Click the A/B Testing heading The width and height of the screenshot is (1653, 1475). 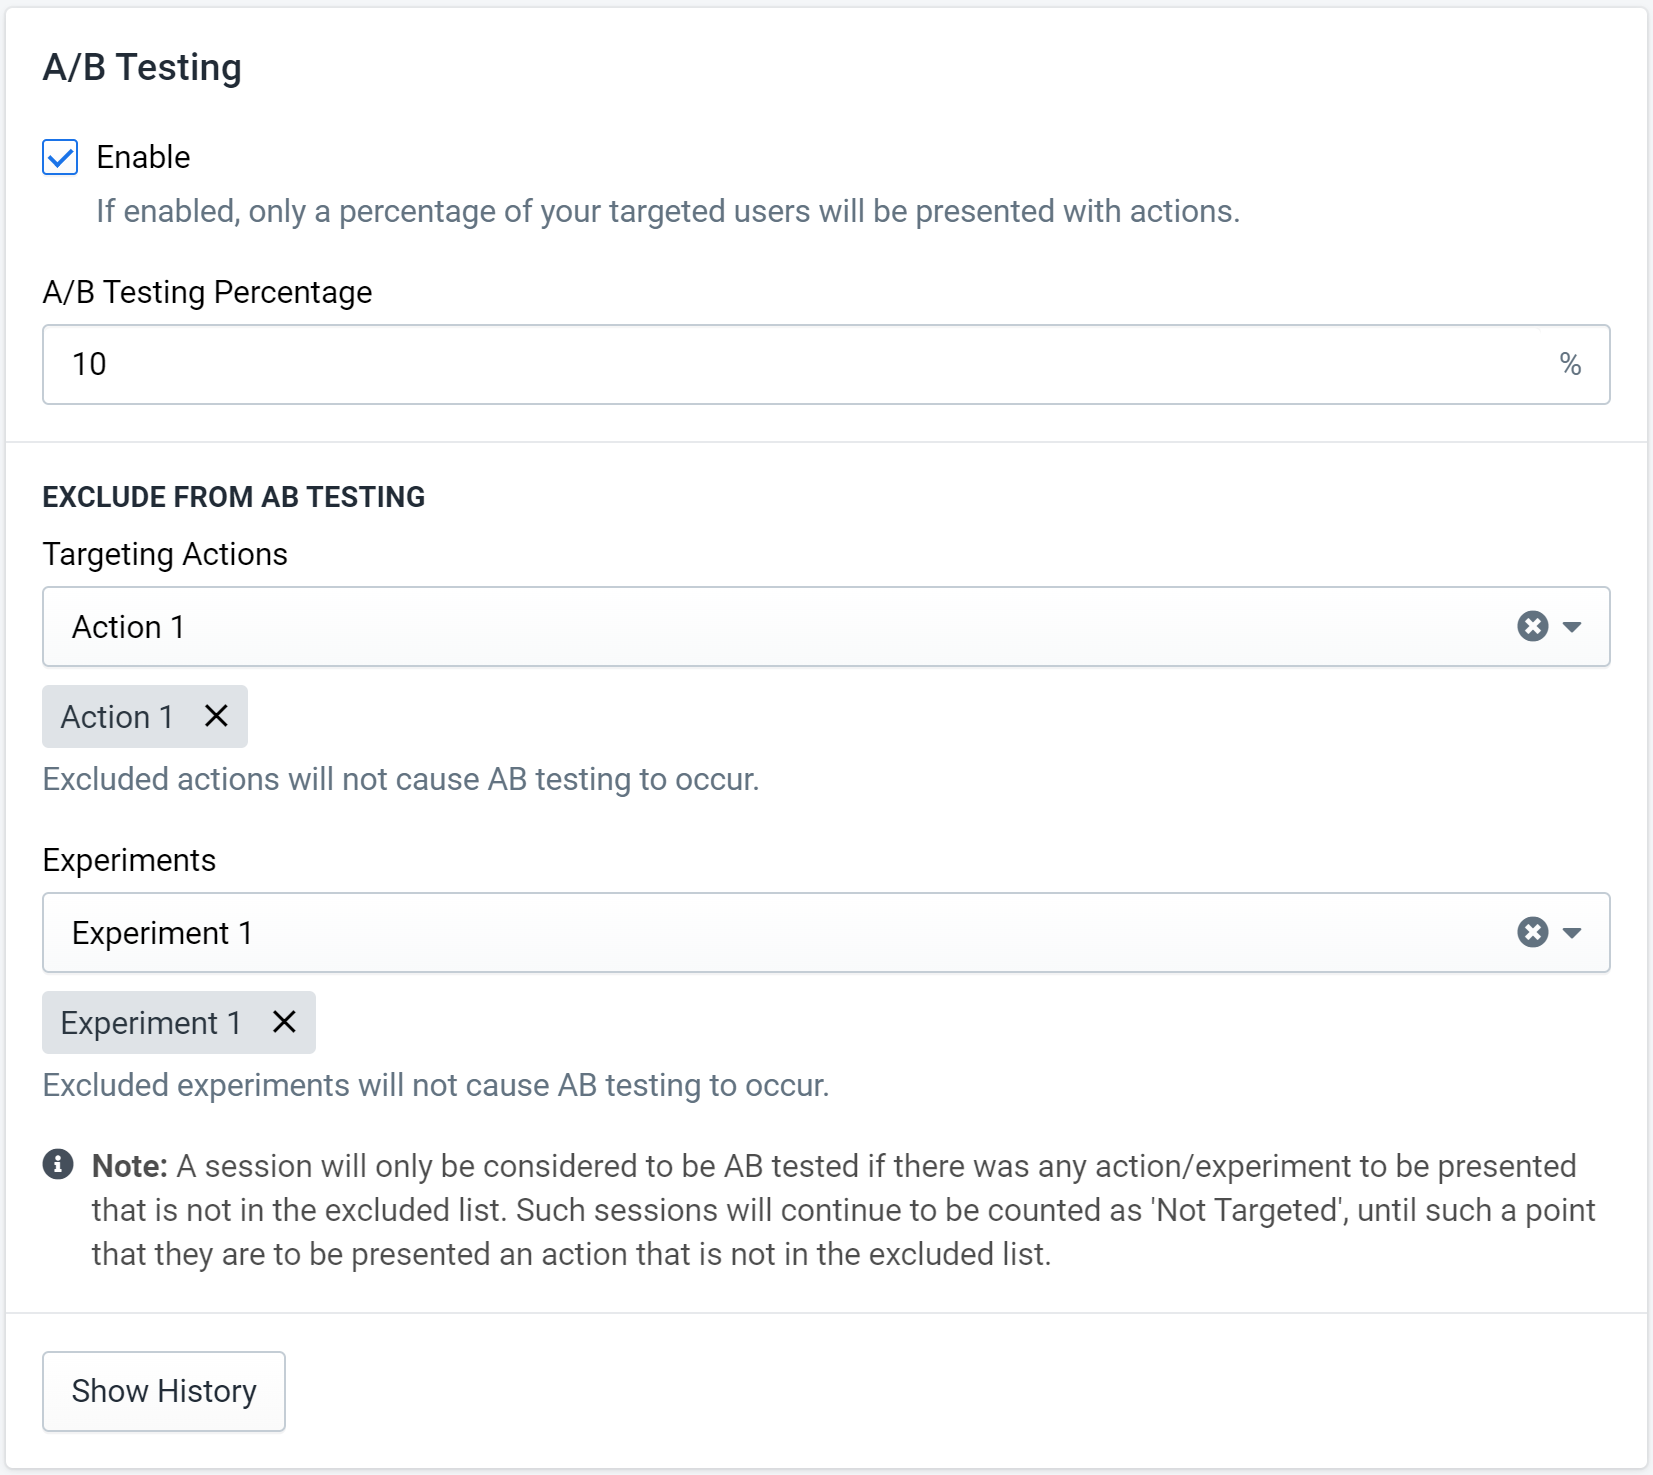click(x=142, y=67)
